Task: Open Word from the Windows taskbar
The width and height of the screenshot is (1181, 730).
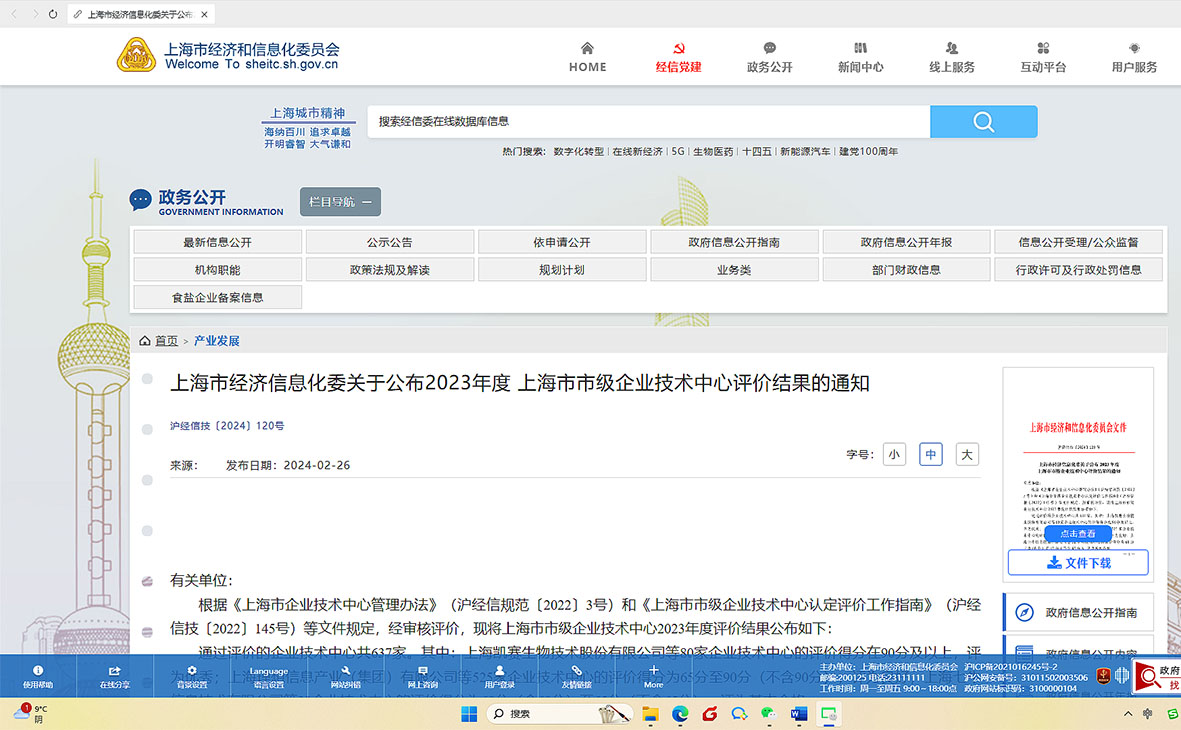Action: coord(799,714)
